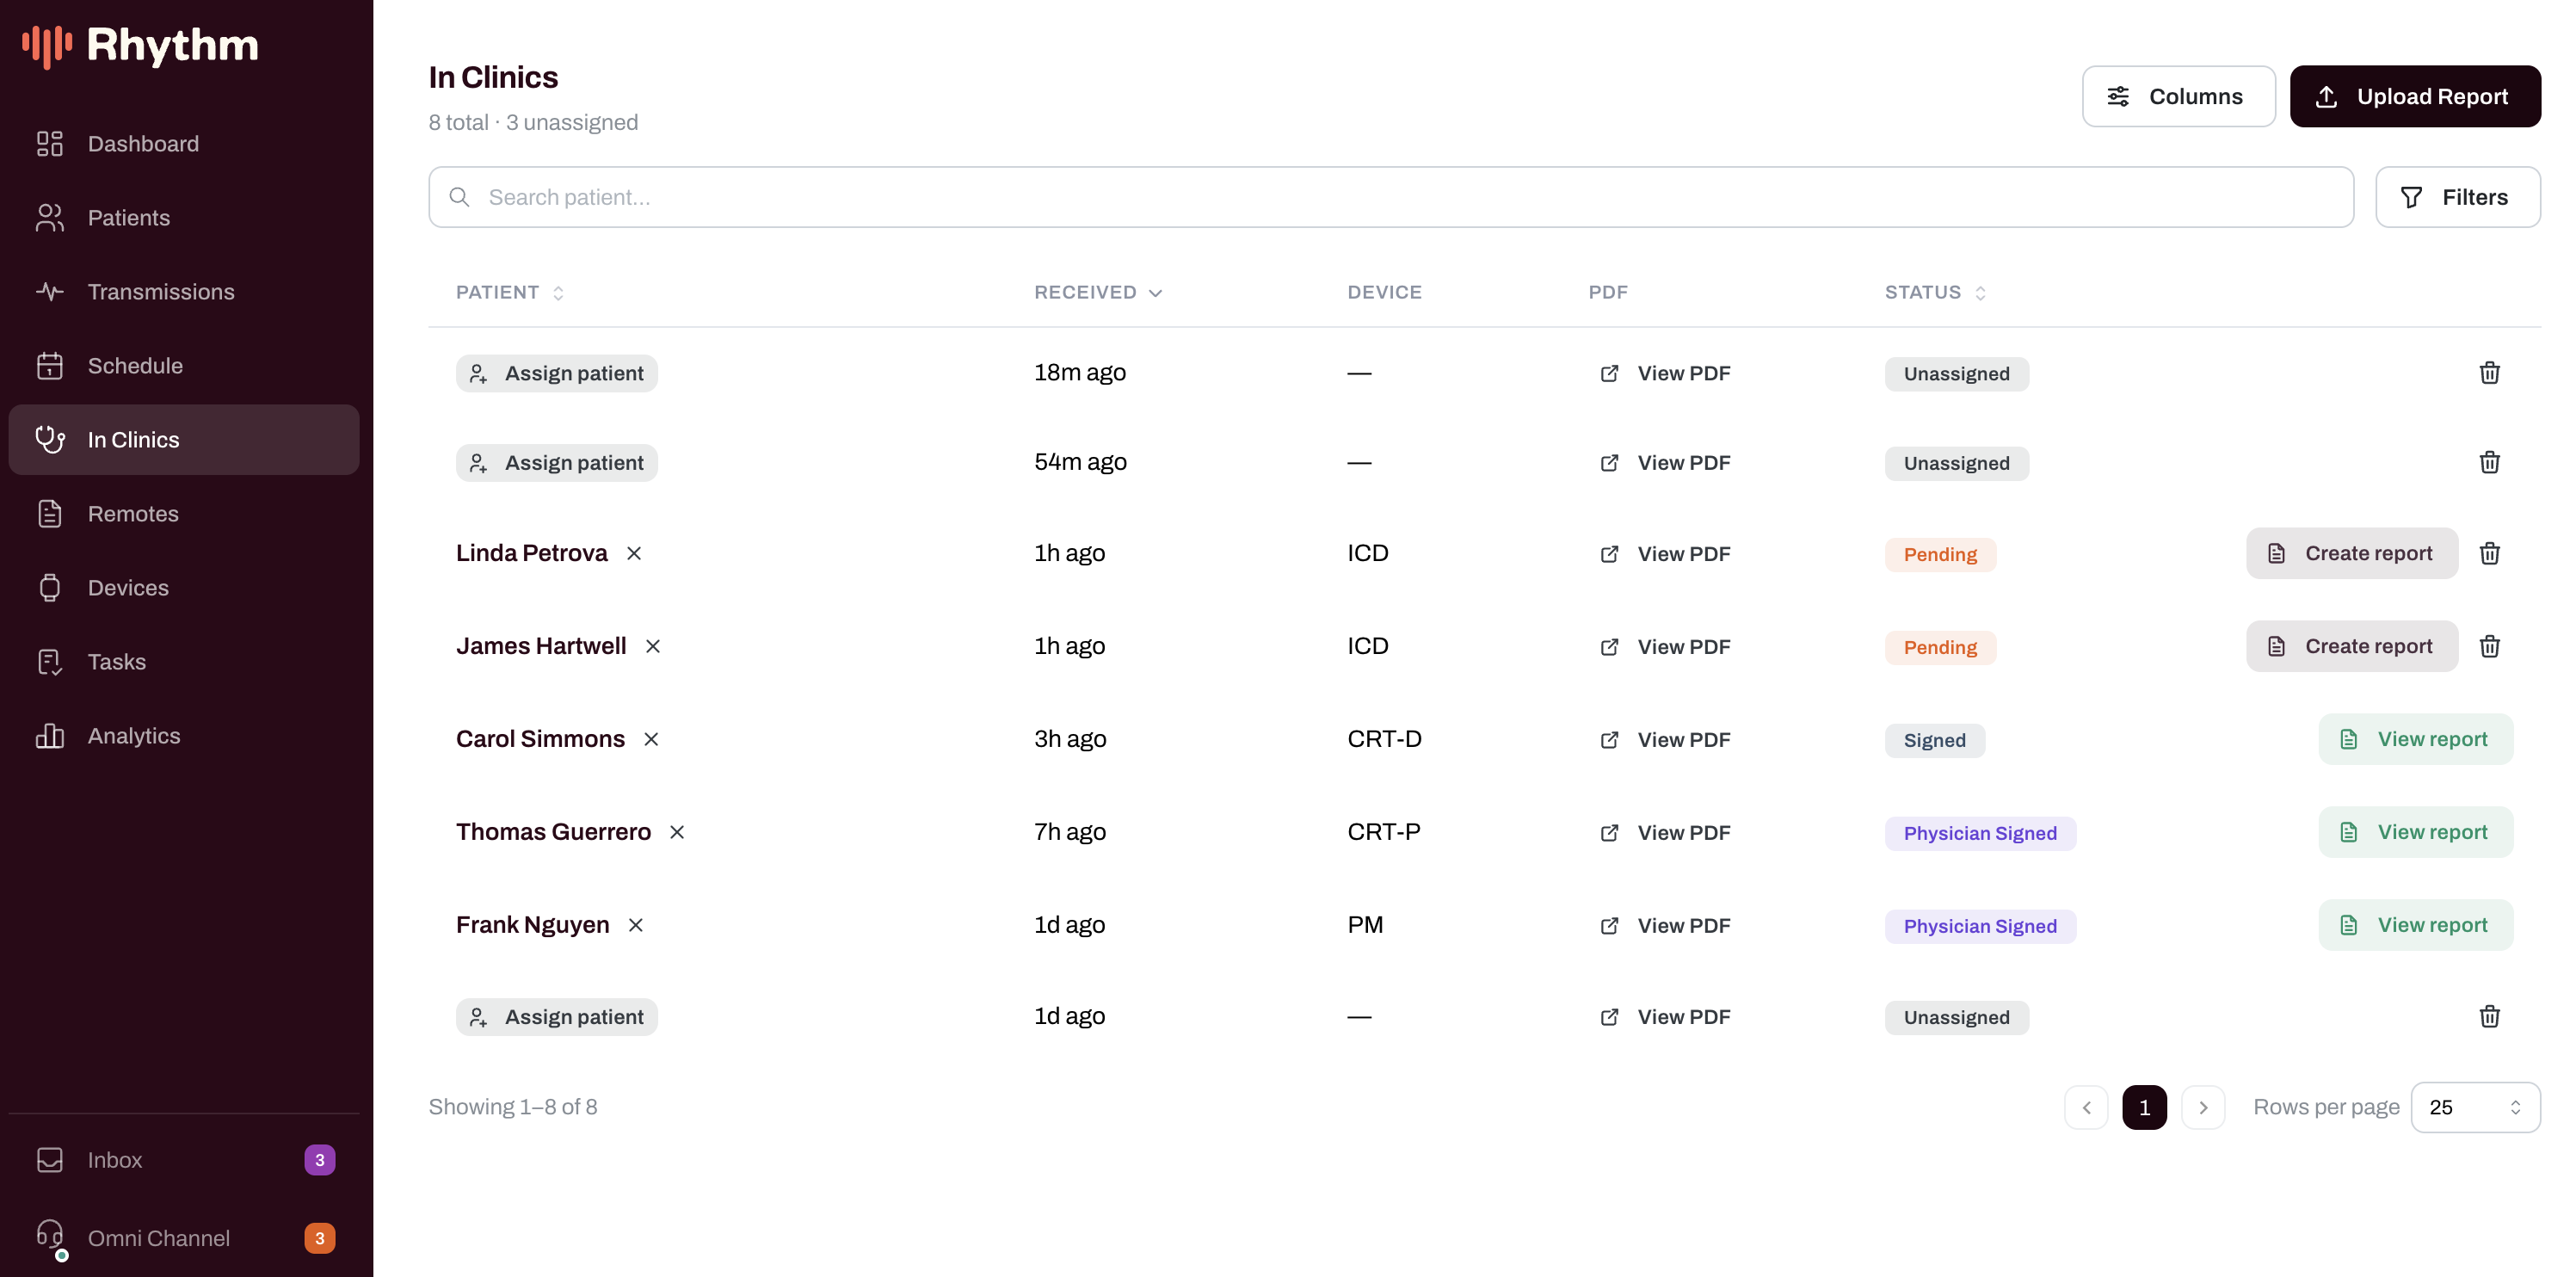Click the CRT-D device cell
This screenshot has height=1277, width=2576.
[x=1384, y=739]
